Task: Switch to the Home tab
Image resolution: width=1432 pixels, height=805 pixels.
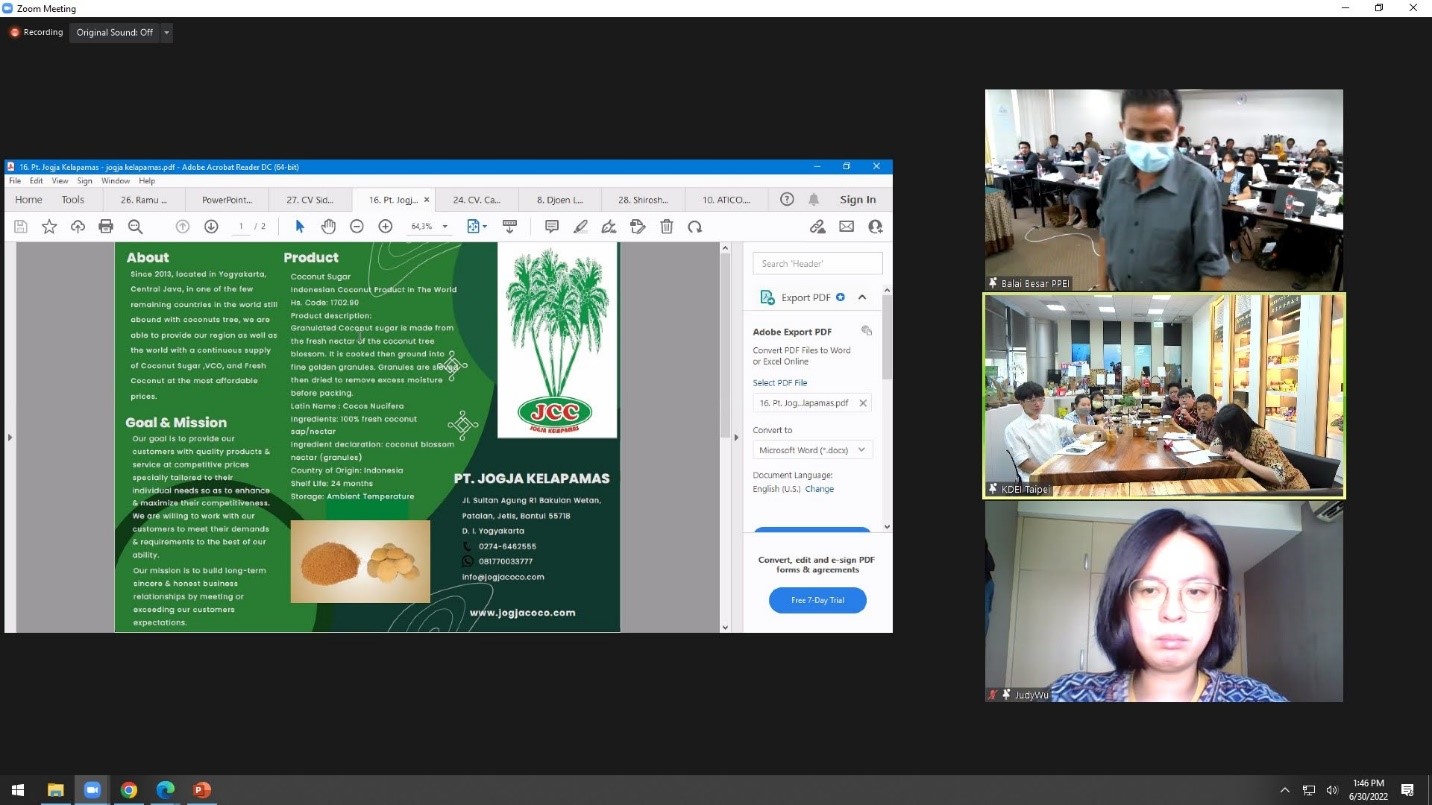Action: tap(28, 199)
